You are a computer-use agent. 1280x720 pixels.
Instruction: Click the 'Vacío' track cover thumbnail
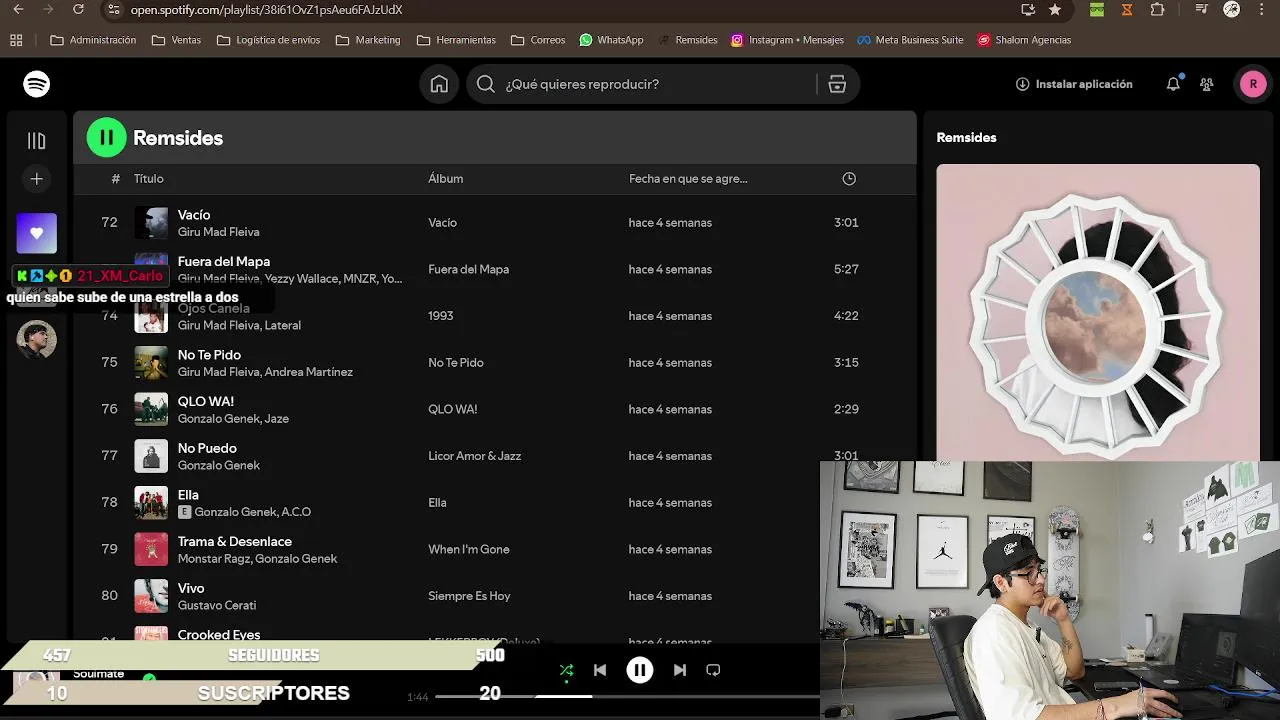[x=151, y=222]
